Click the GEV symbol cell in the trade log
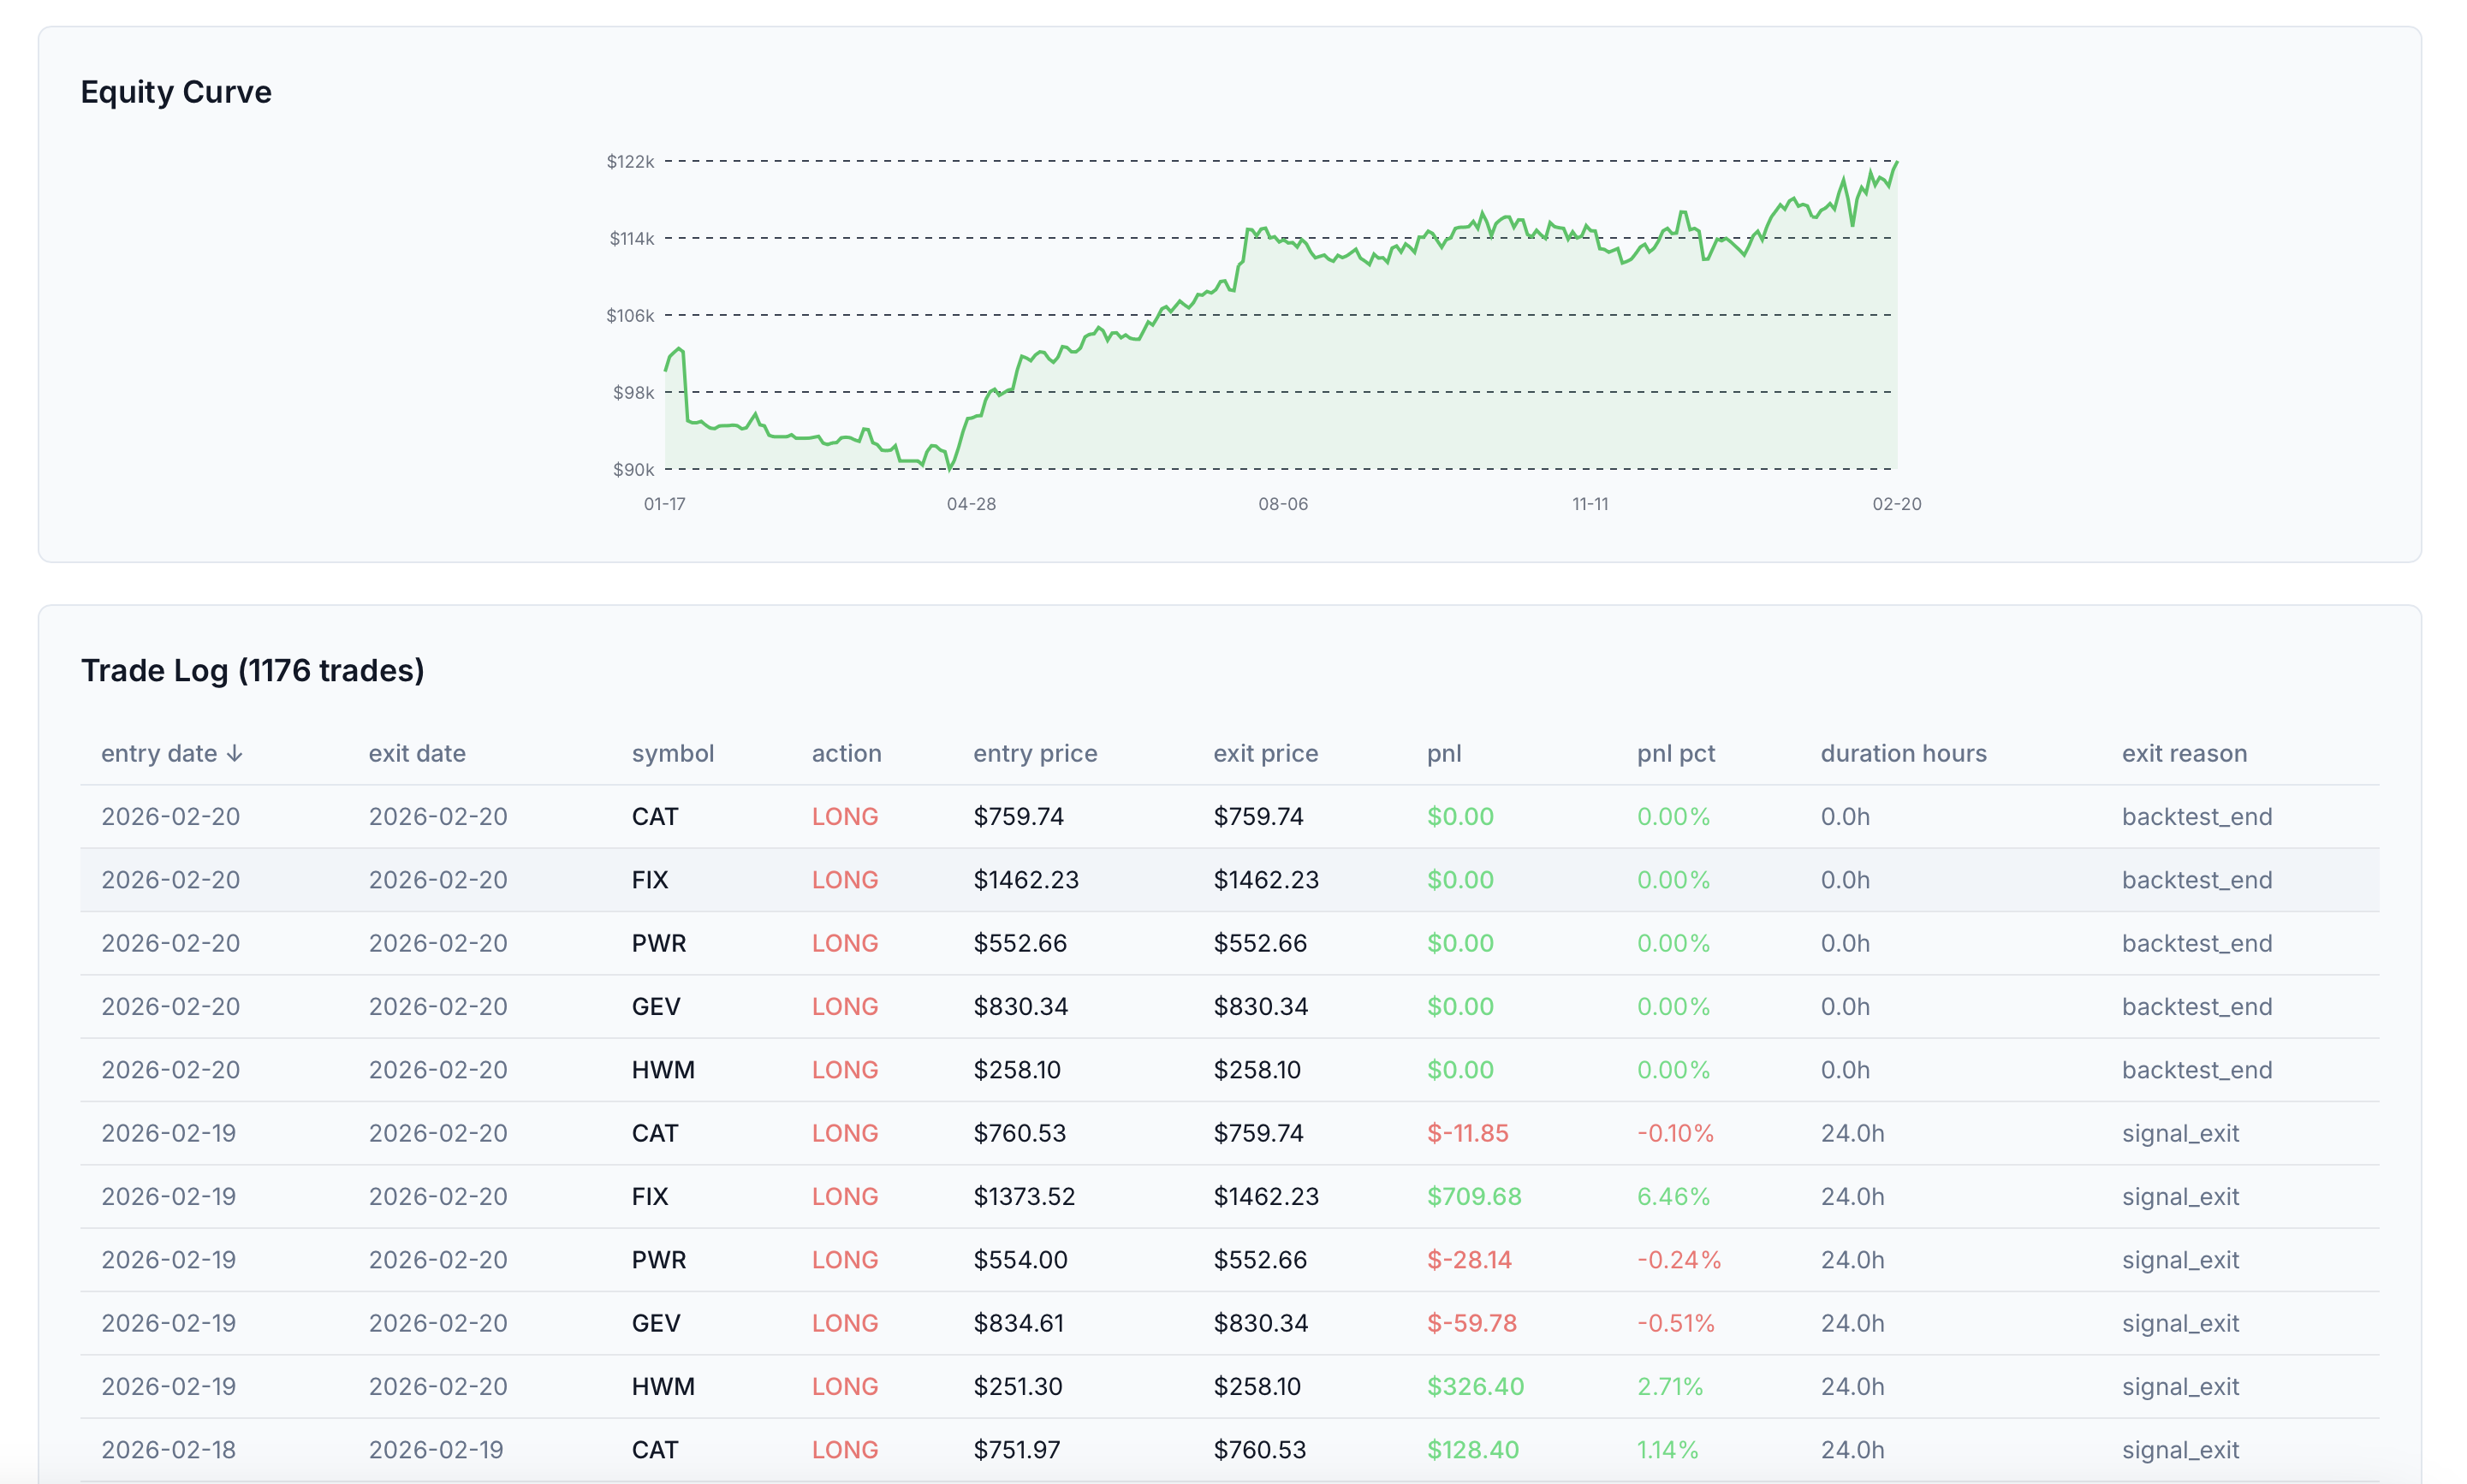 (x=655, y=1006)
